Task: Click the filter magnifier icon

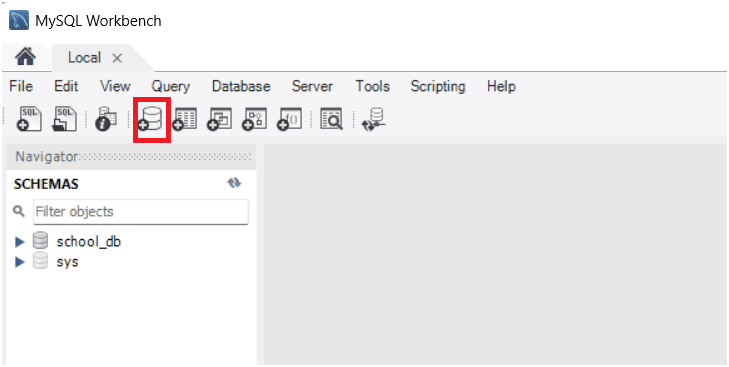Action: (19, 212)
